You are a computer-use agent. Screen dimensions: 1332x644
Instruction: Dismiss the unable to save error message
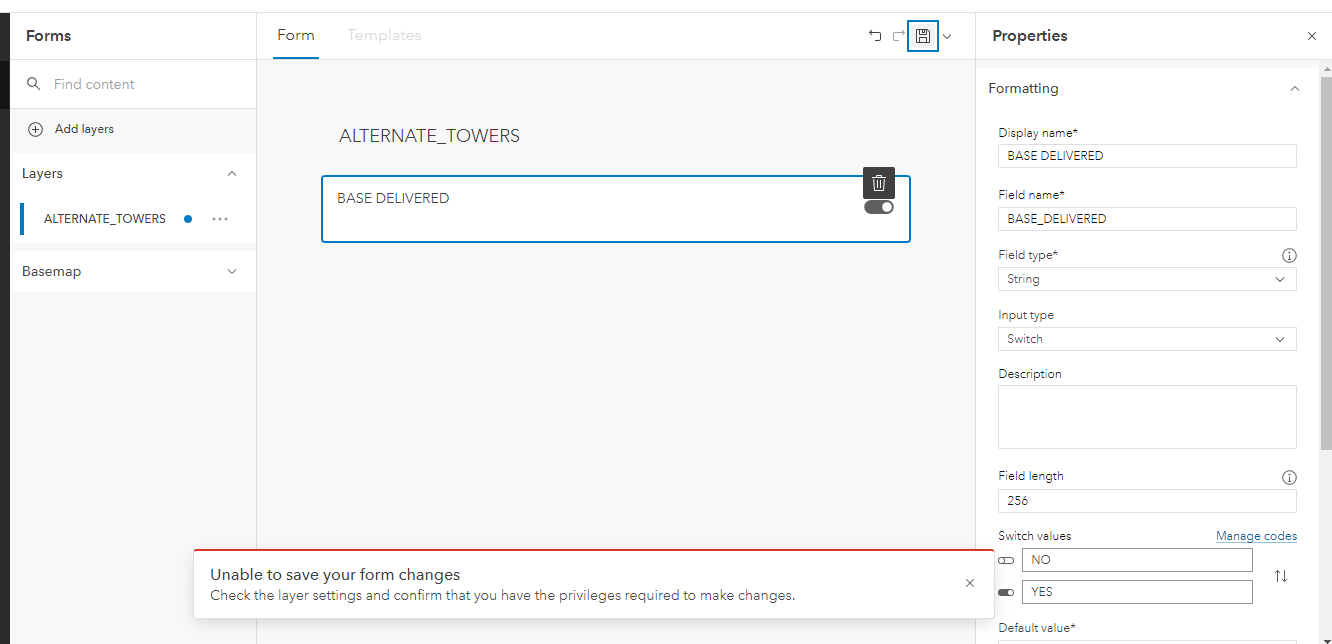pyautogui.click(x=969, y=583)
